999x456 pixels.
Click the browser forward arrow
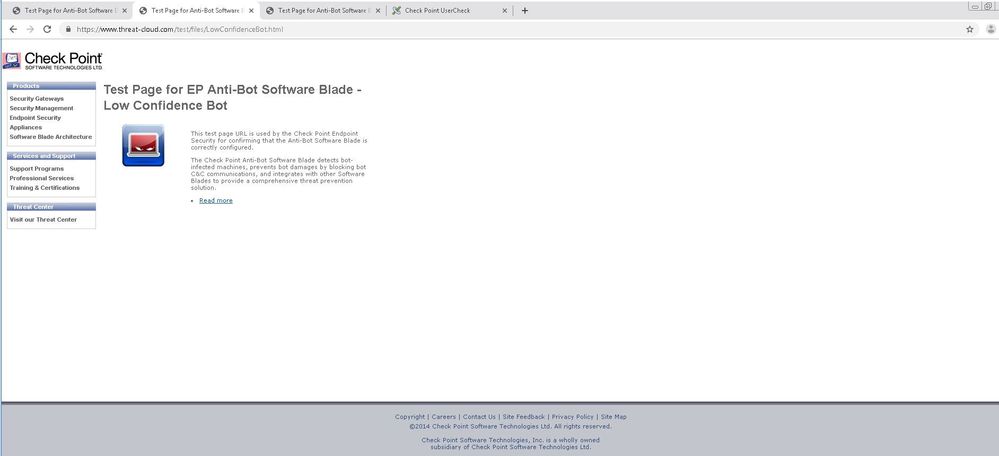point(31,30)
